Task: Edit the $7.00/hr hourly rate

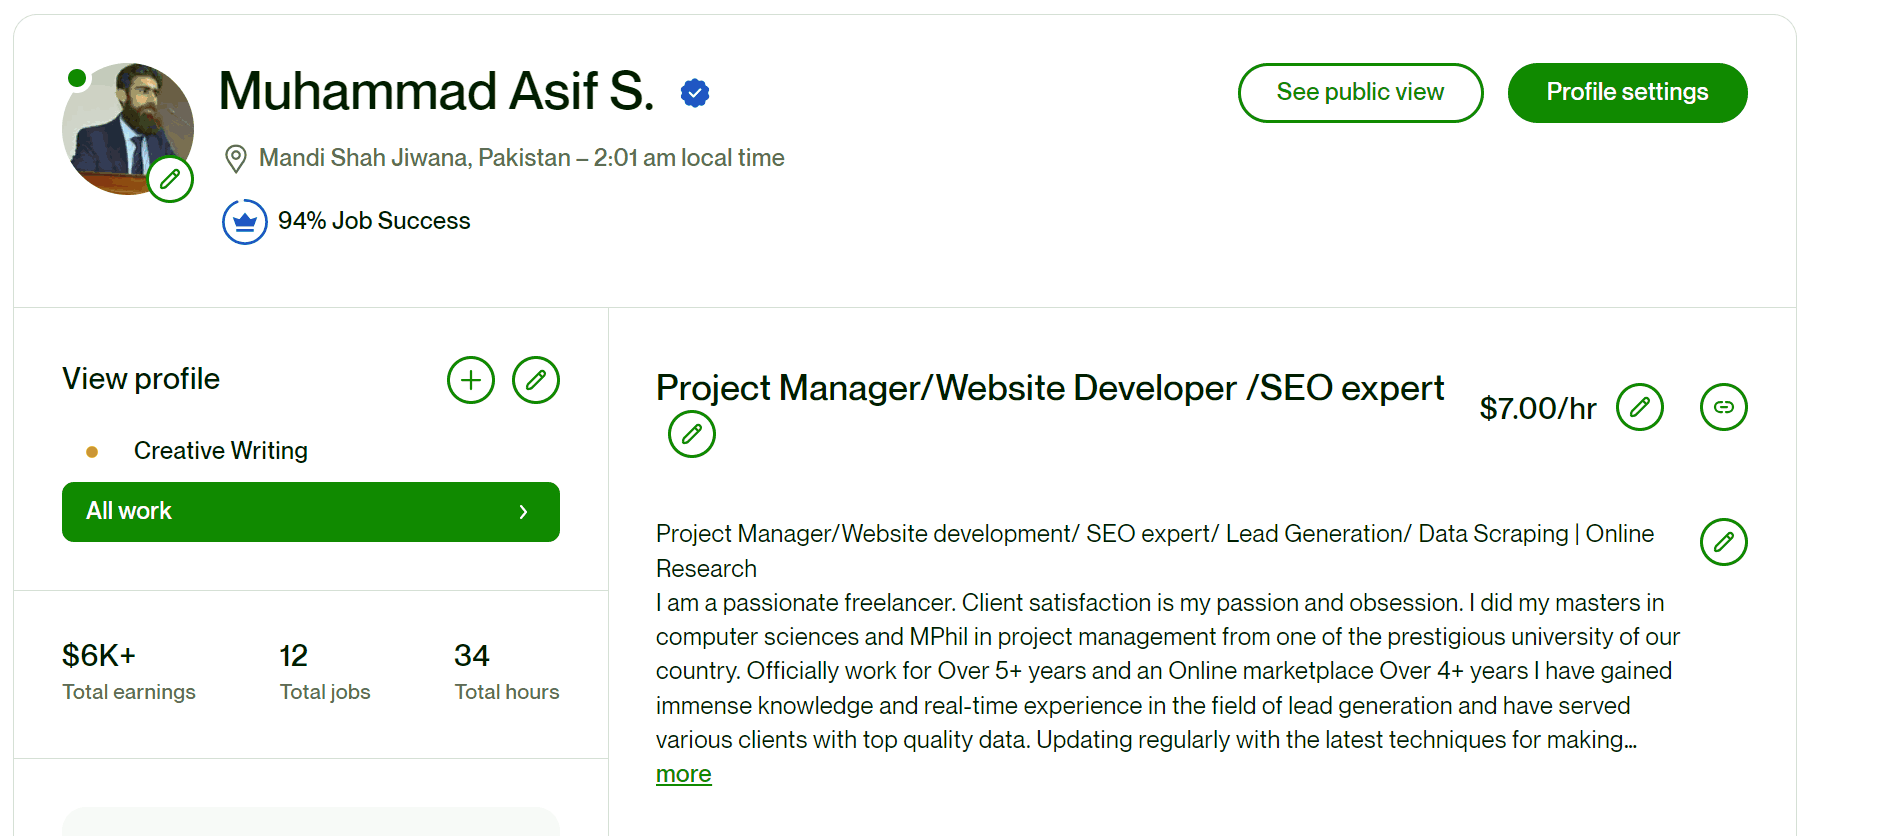Action: [1640, 407]
